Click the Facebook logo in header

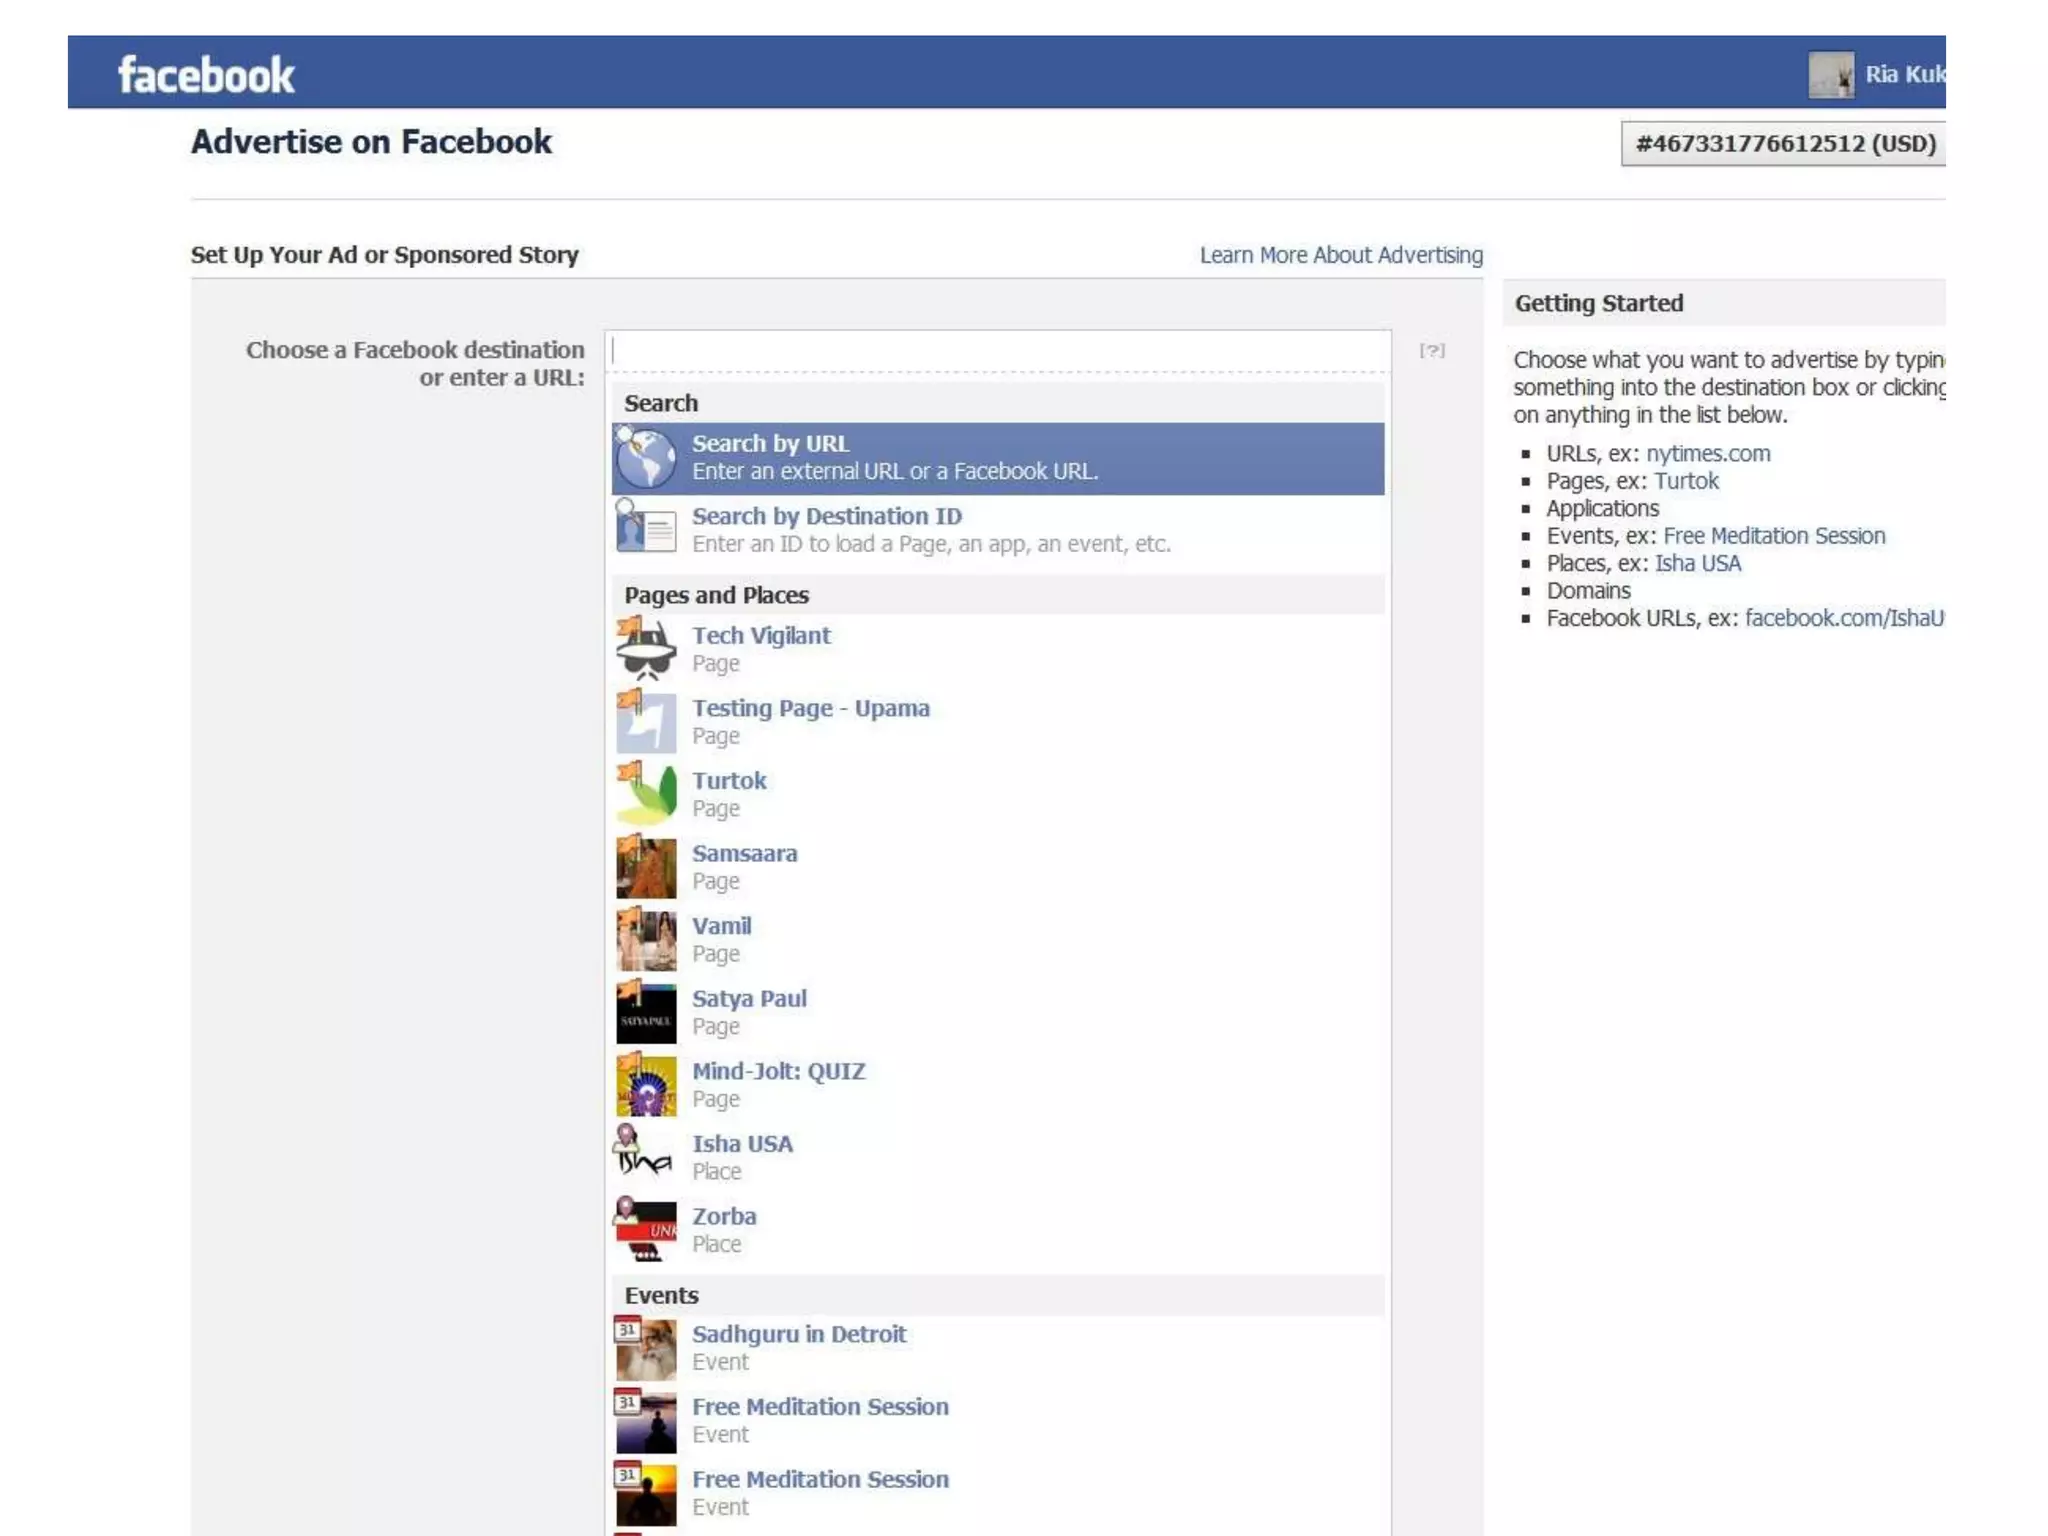click(206, 75)
